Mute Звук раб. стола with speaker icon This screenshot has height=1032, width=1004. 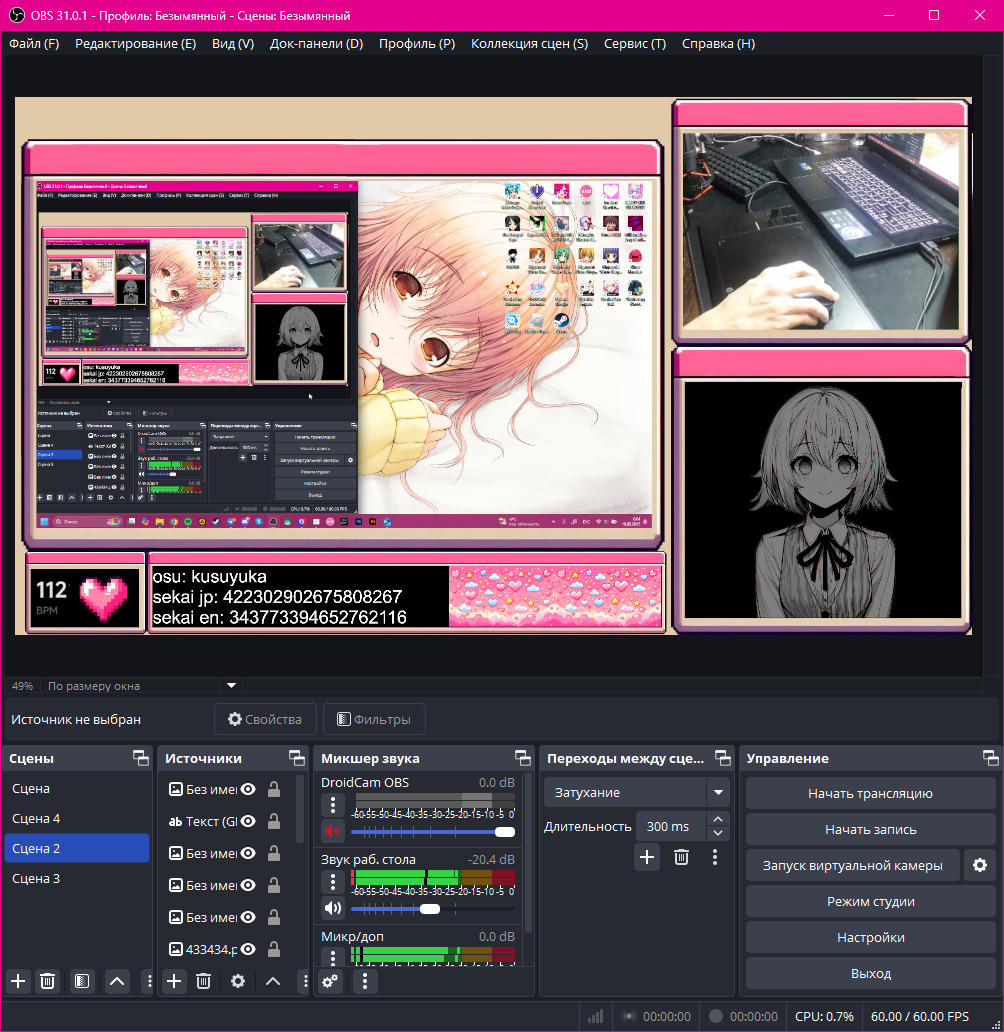[x=333, y=908]
